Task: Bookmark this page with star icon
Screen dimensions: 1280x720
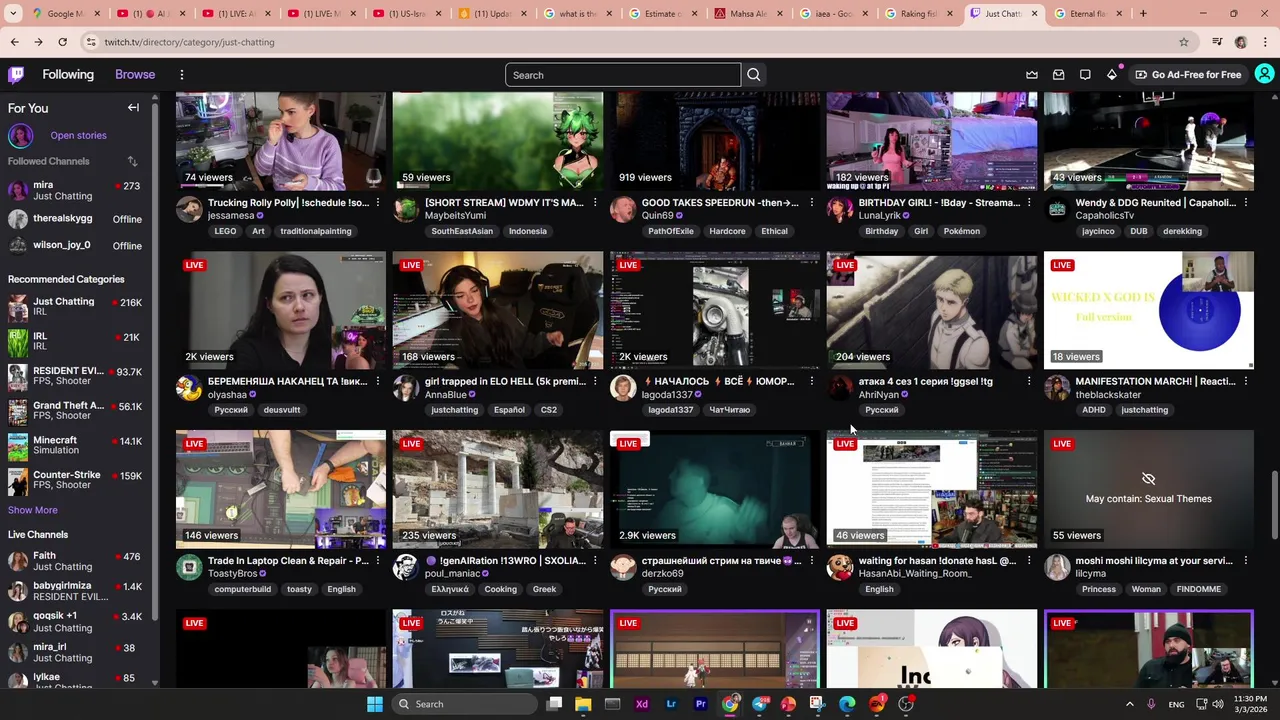Action: (1184, 42)
